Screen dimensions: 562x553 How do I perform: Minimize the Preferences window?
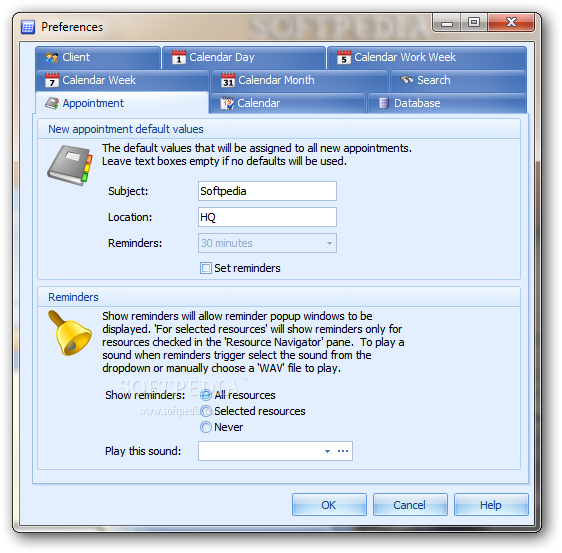tap(447, 23)
